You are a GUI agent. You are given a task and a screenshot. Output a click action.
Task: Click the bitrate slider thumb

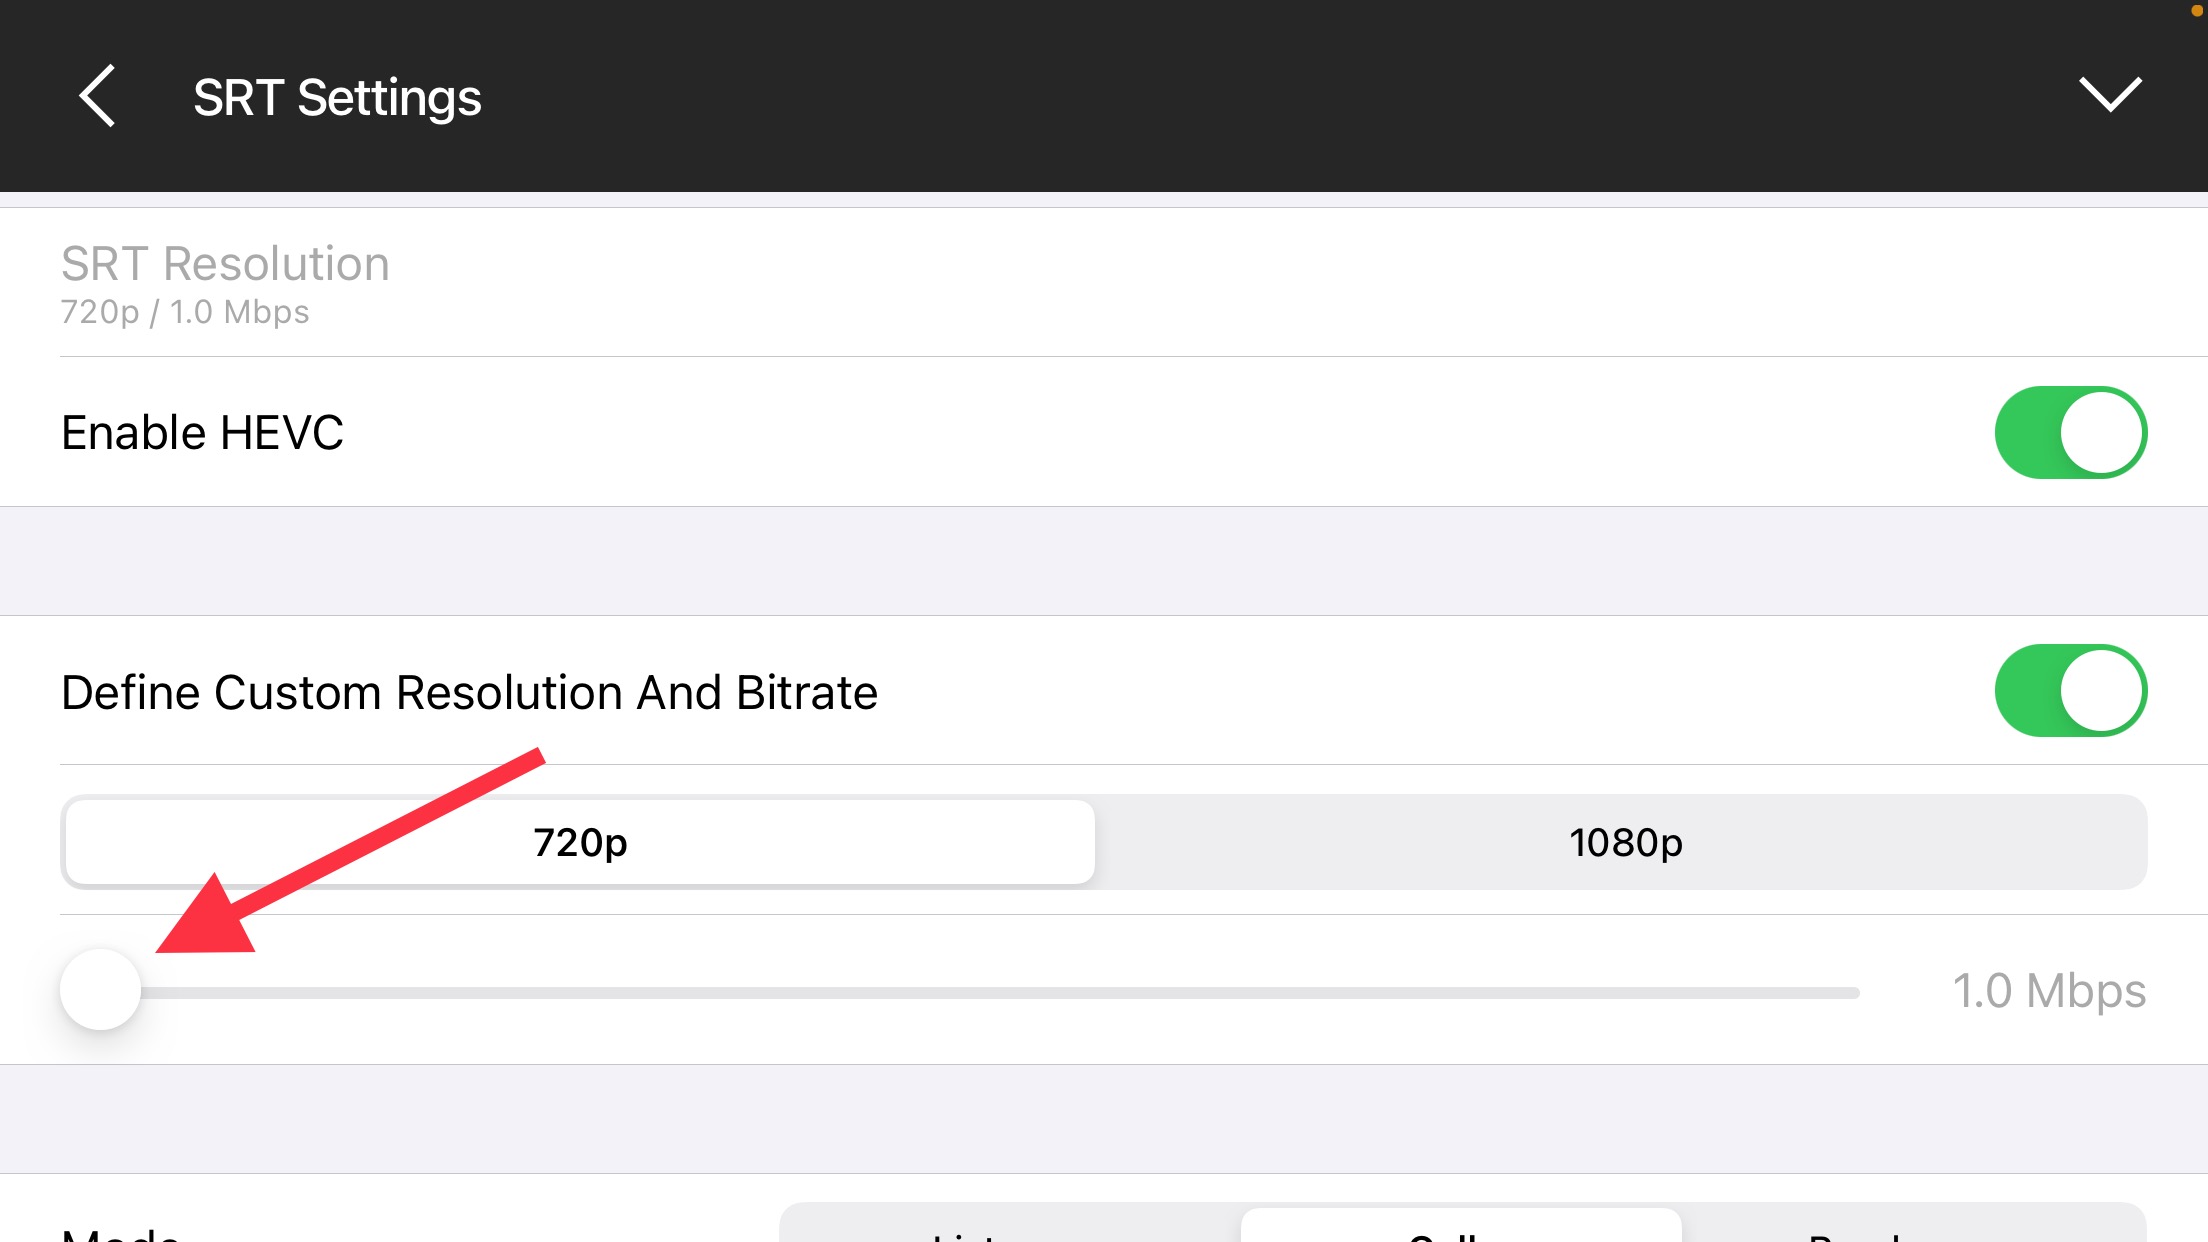[x=100, y=990]
